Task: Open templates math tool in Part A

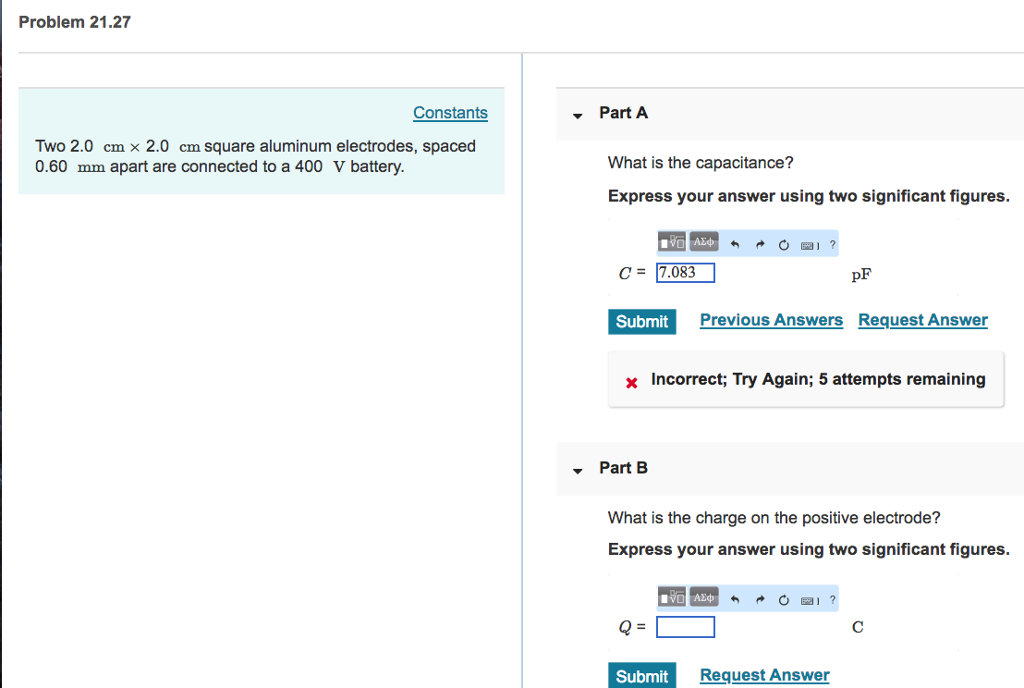Action: [671, 243]
